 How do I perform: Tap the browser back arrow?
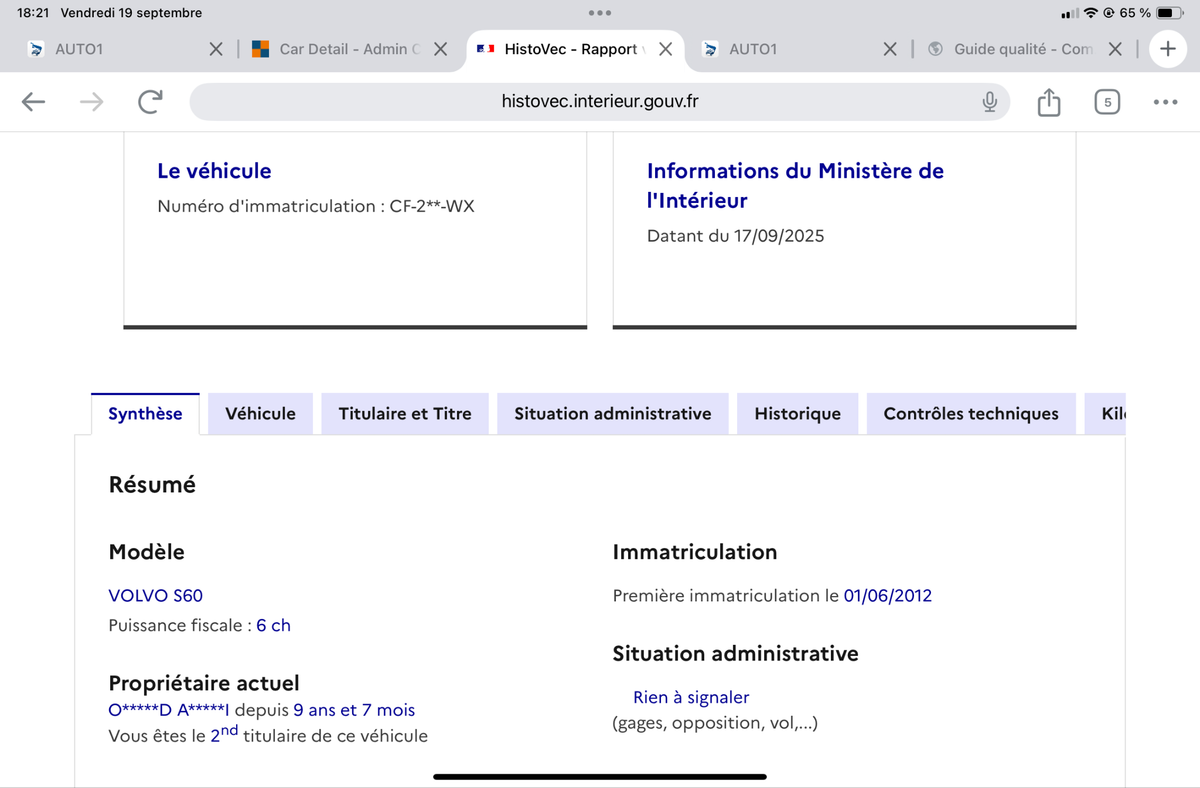click(x=33, y=102)
